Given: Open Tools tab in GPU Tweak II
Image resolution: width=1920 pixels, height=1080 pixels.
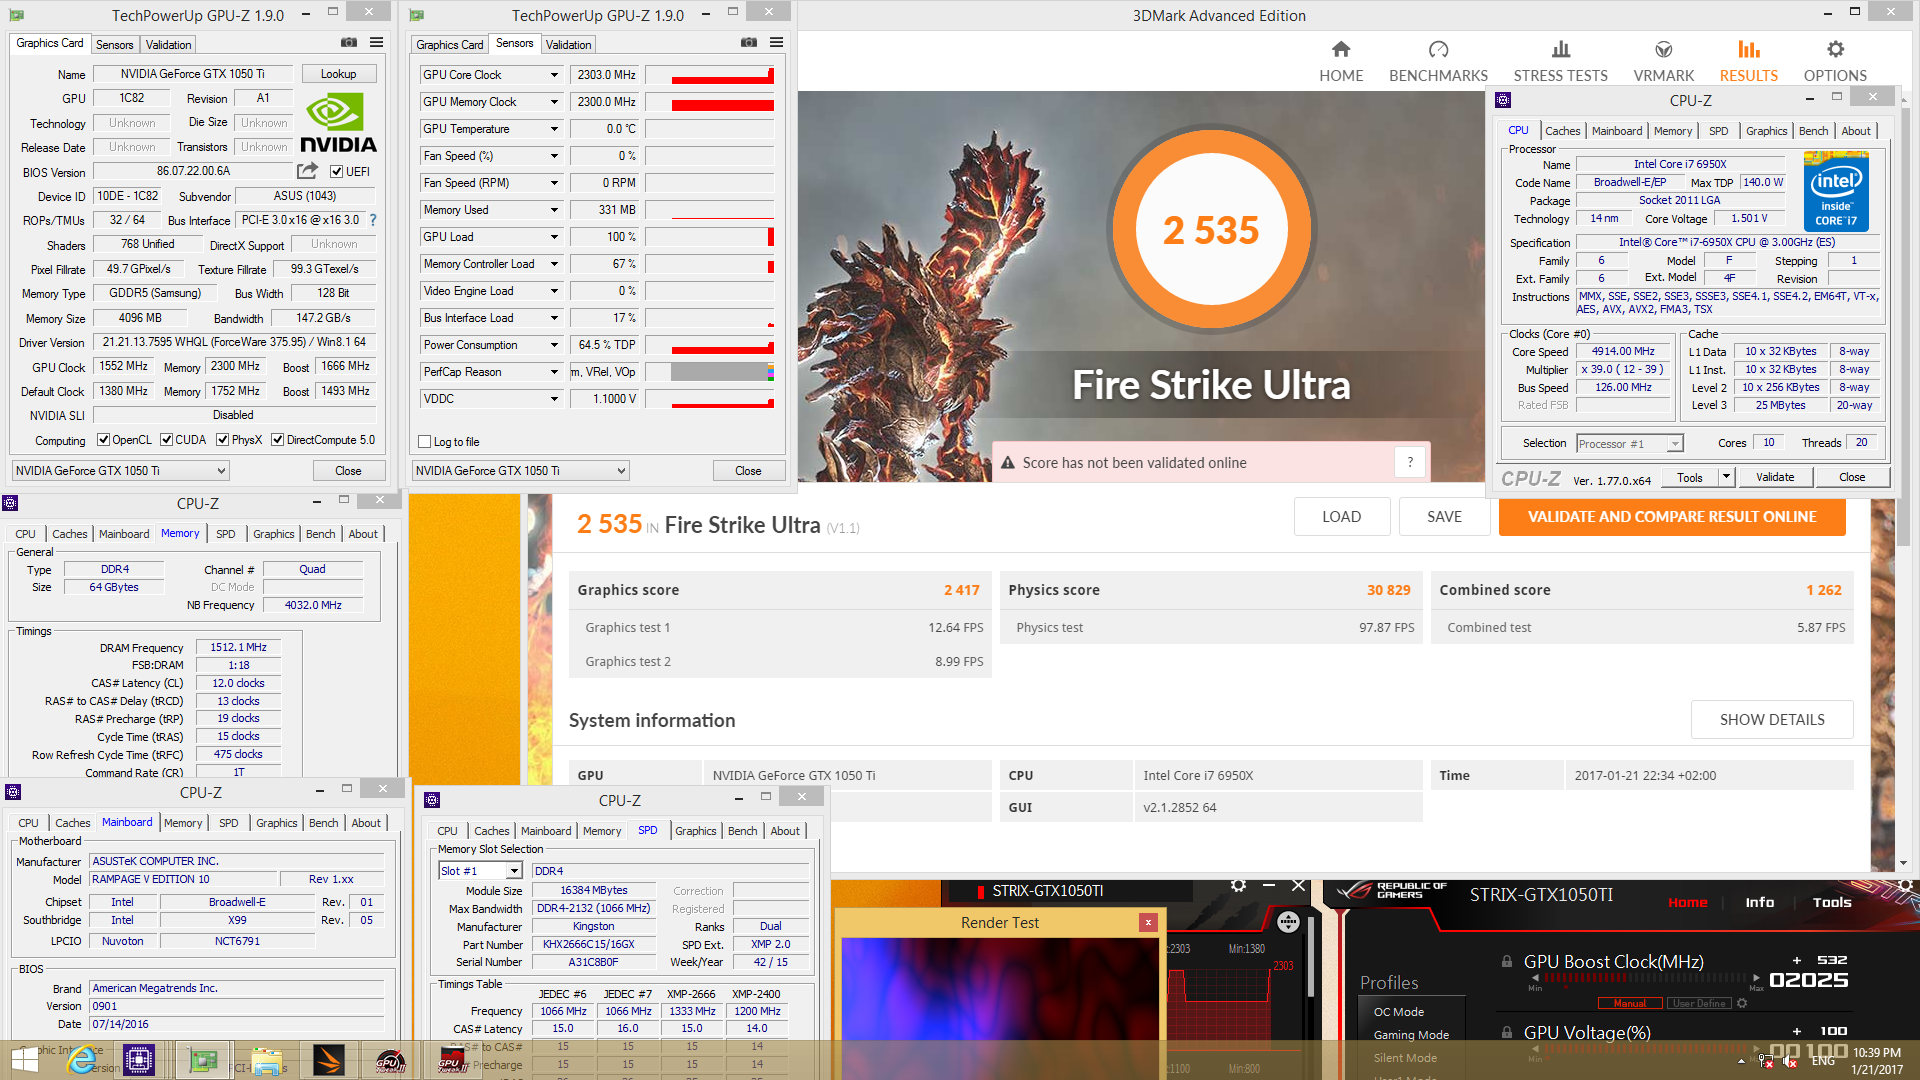Looking at the screenshot, I should point(1832,902).
